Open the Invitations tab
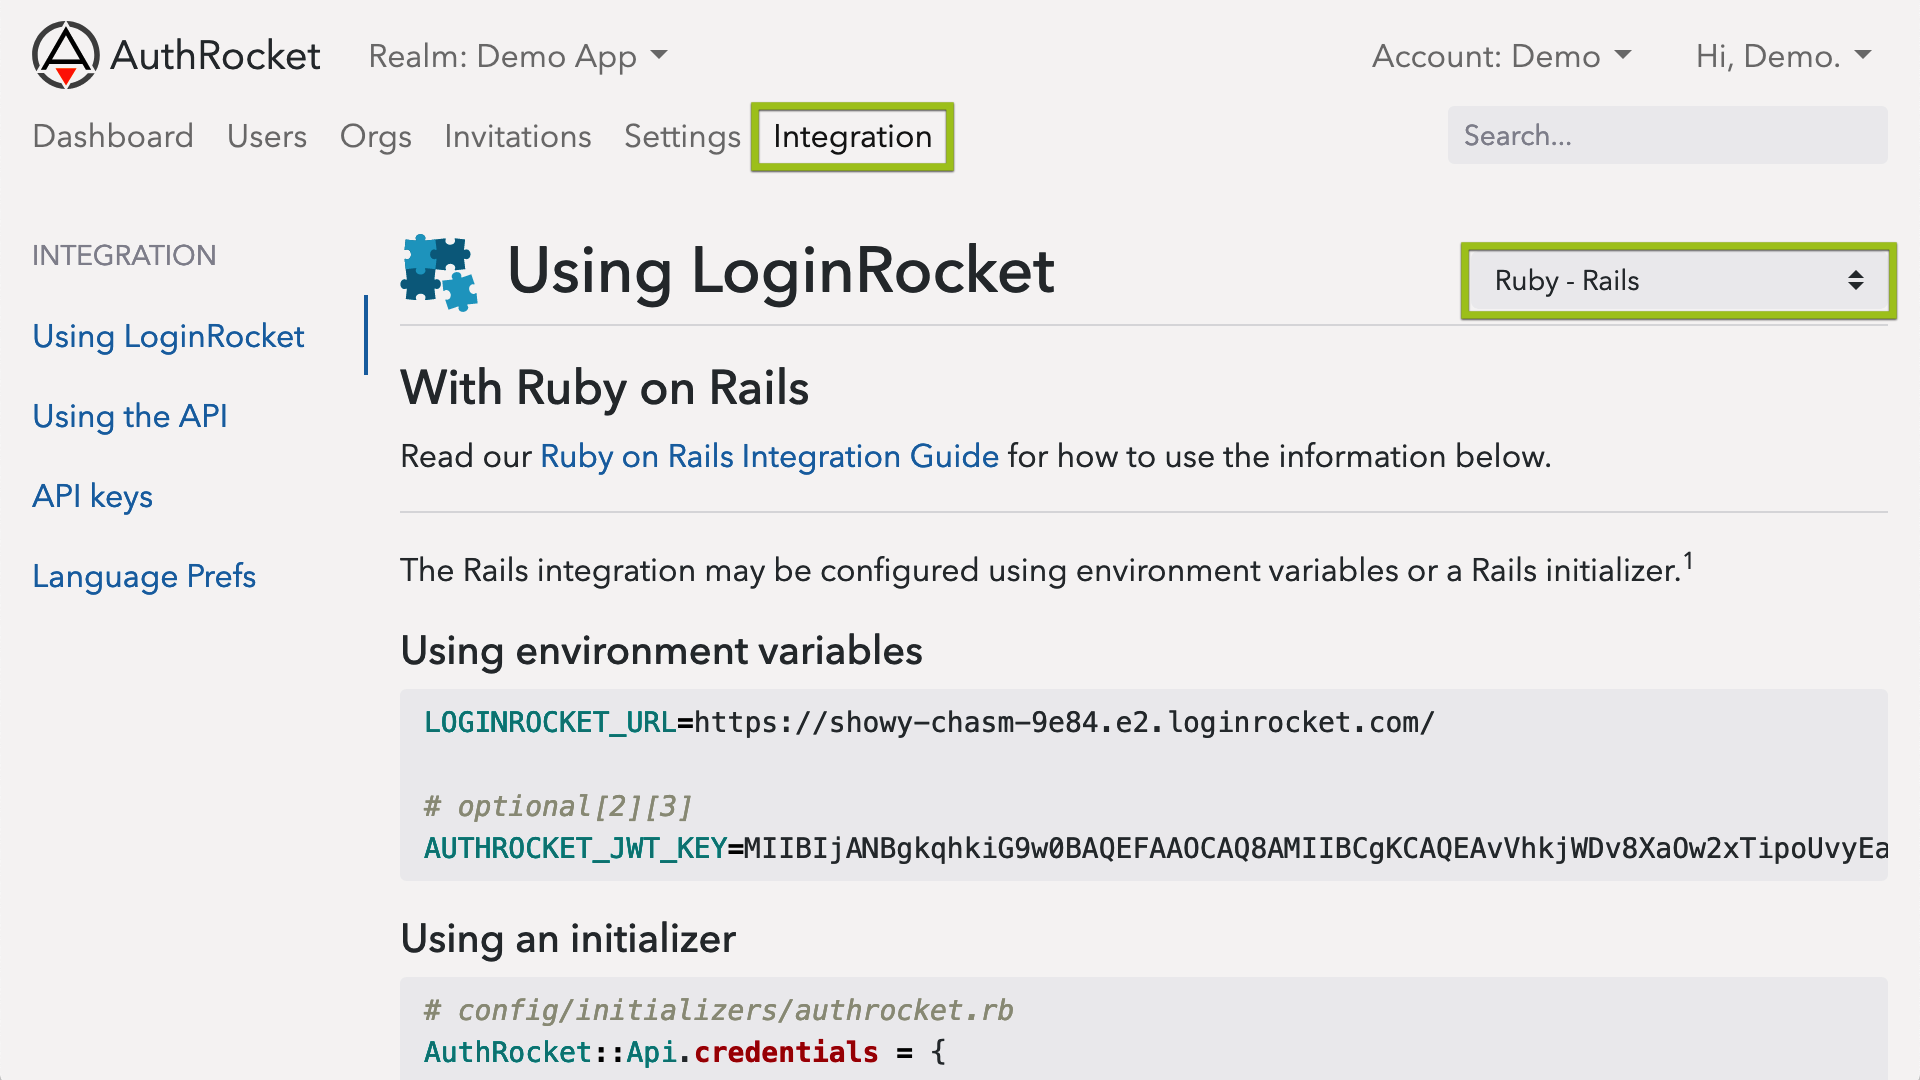 [518, 137]
